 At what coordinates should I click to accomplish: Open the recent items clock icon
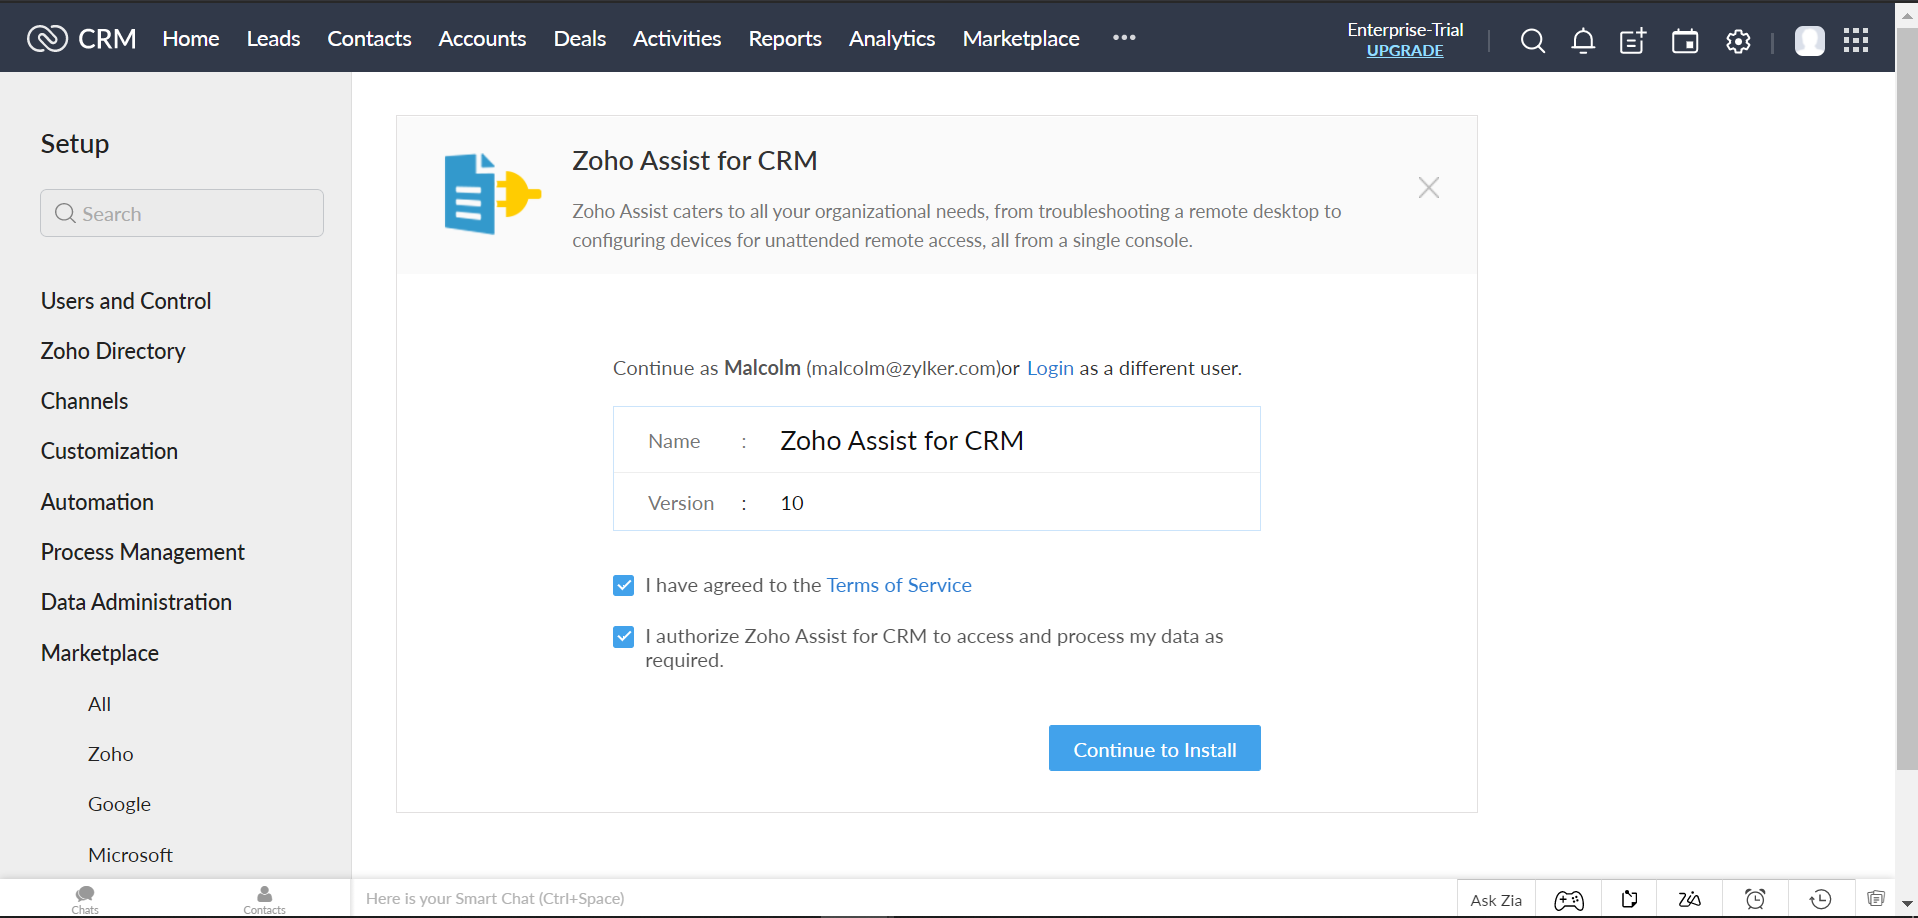pyautogui.click(x=1821, y=899)
